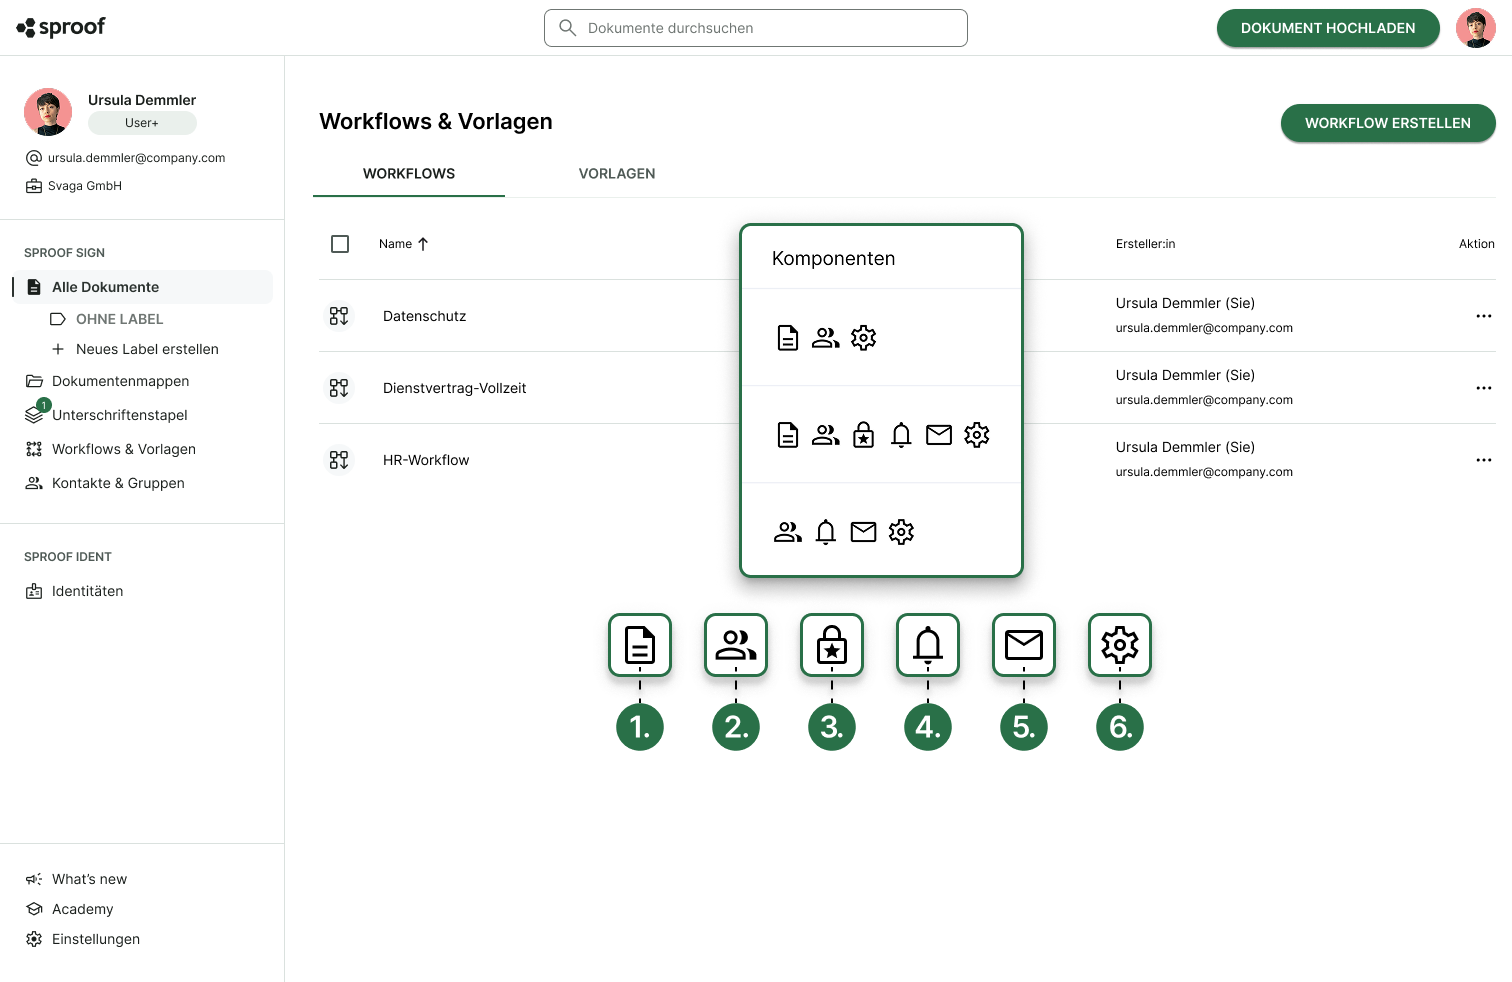Click the User+ badge
Image resolution: width=1512 pixels, height=982 pixels.
(x=142, y=123)
